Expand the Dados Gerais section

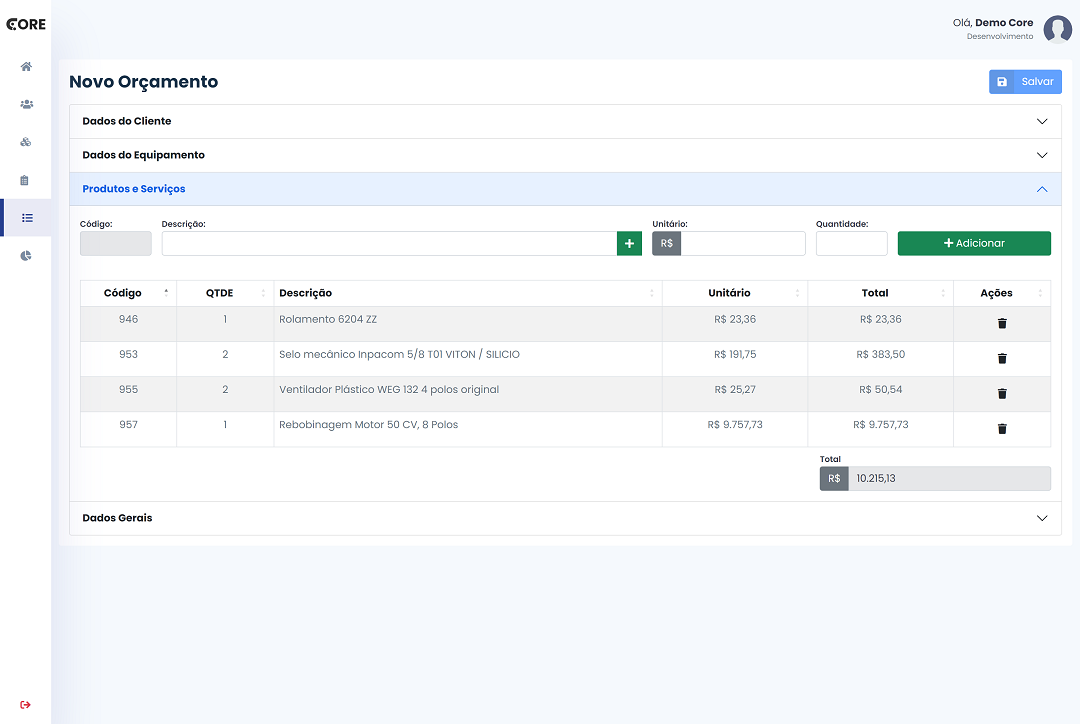[565, 518]
